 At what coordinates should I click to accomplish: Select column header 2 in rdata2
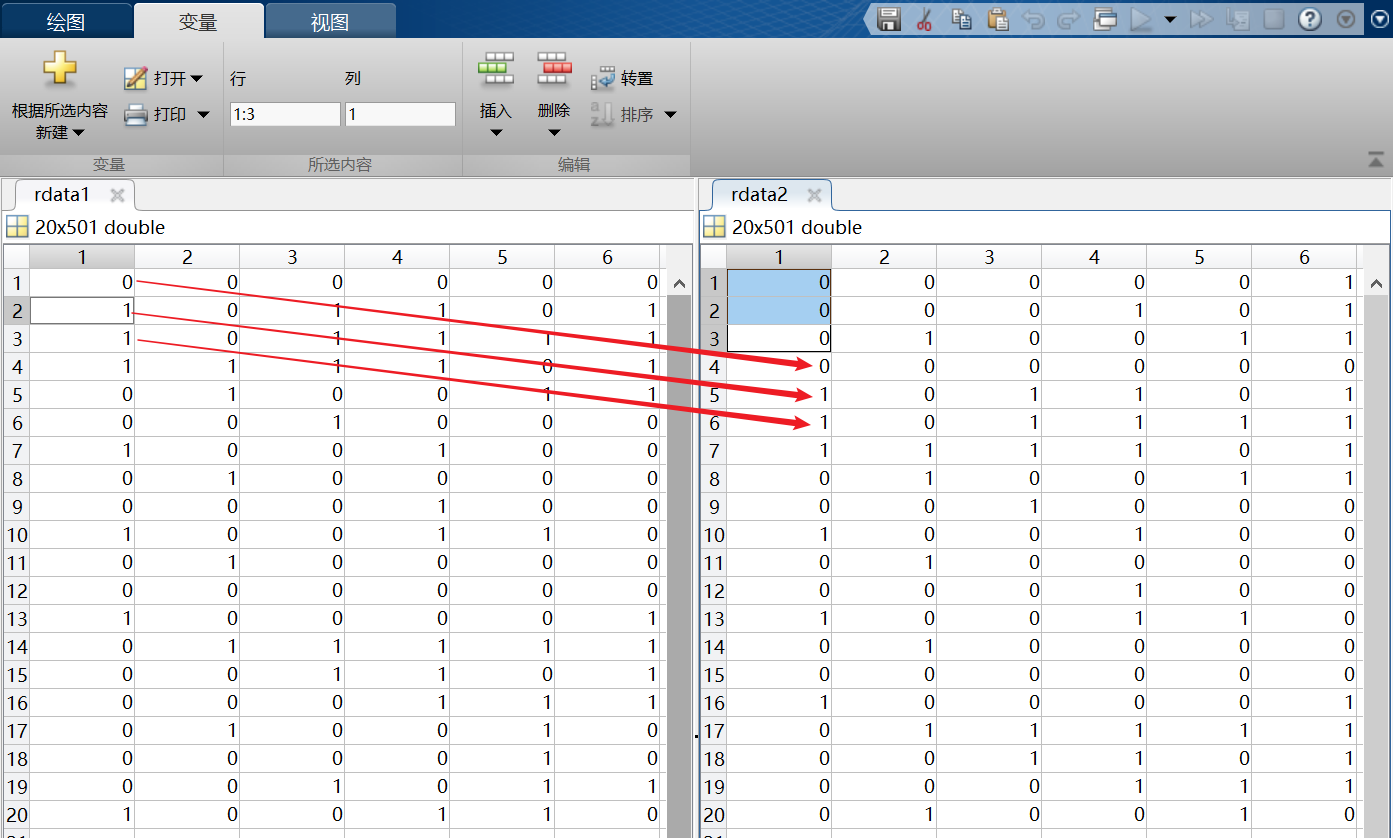884,257
